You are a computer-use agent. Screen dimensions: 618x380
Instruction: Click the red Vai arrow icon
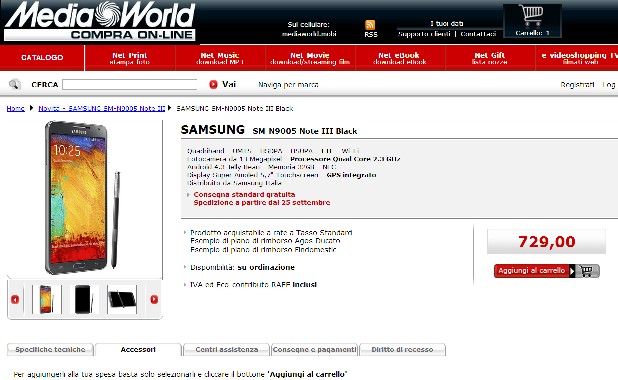tap(213, 84)
